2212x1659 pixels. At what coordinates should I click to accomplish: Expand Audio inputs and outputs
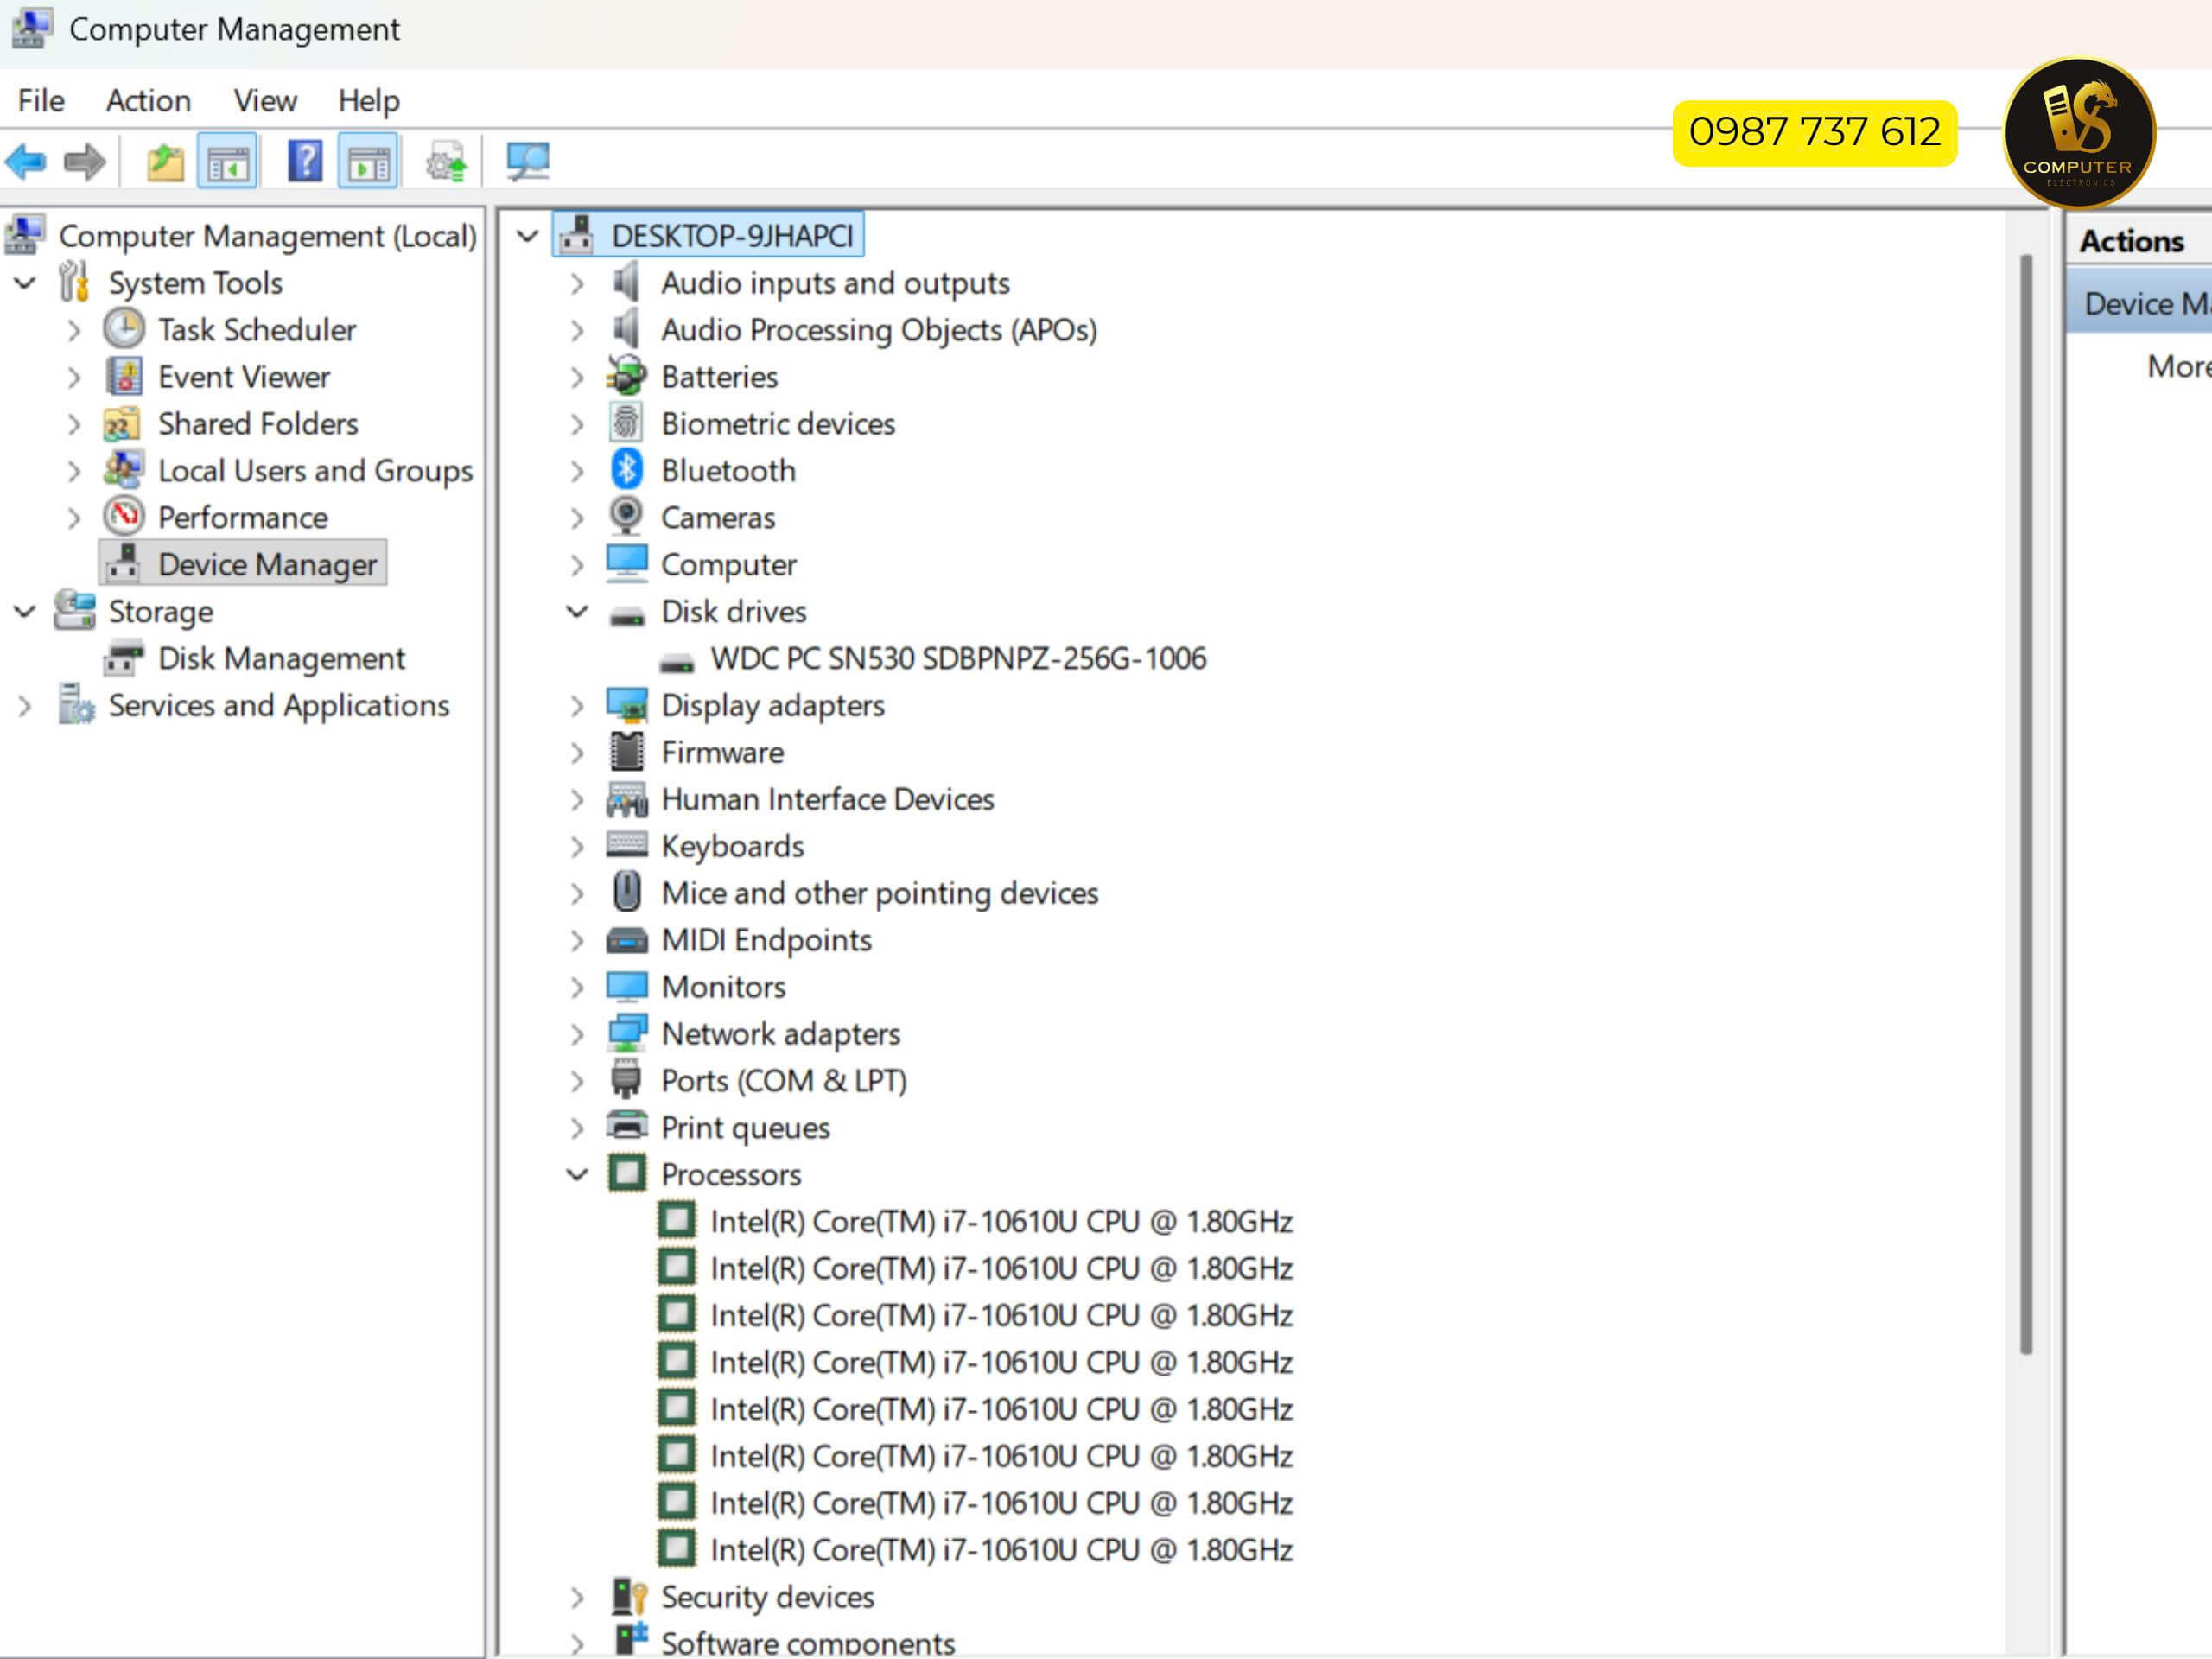tap(577, 283)
